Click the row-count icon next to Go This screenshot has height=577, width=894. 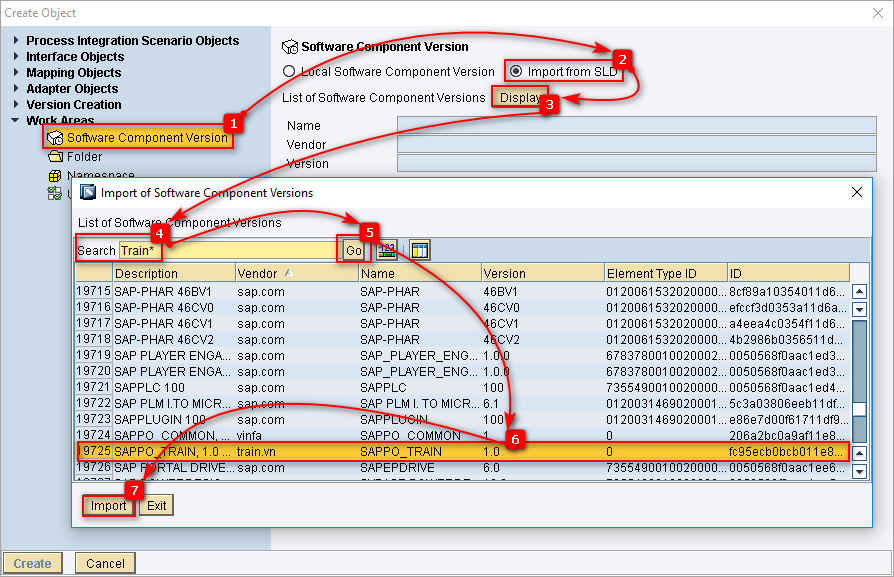click(387, 249)
